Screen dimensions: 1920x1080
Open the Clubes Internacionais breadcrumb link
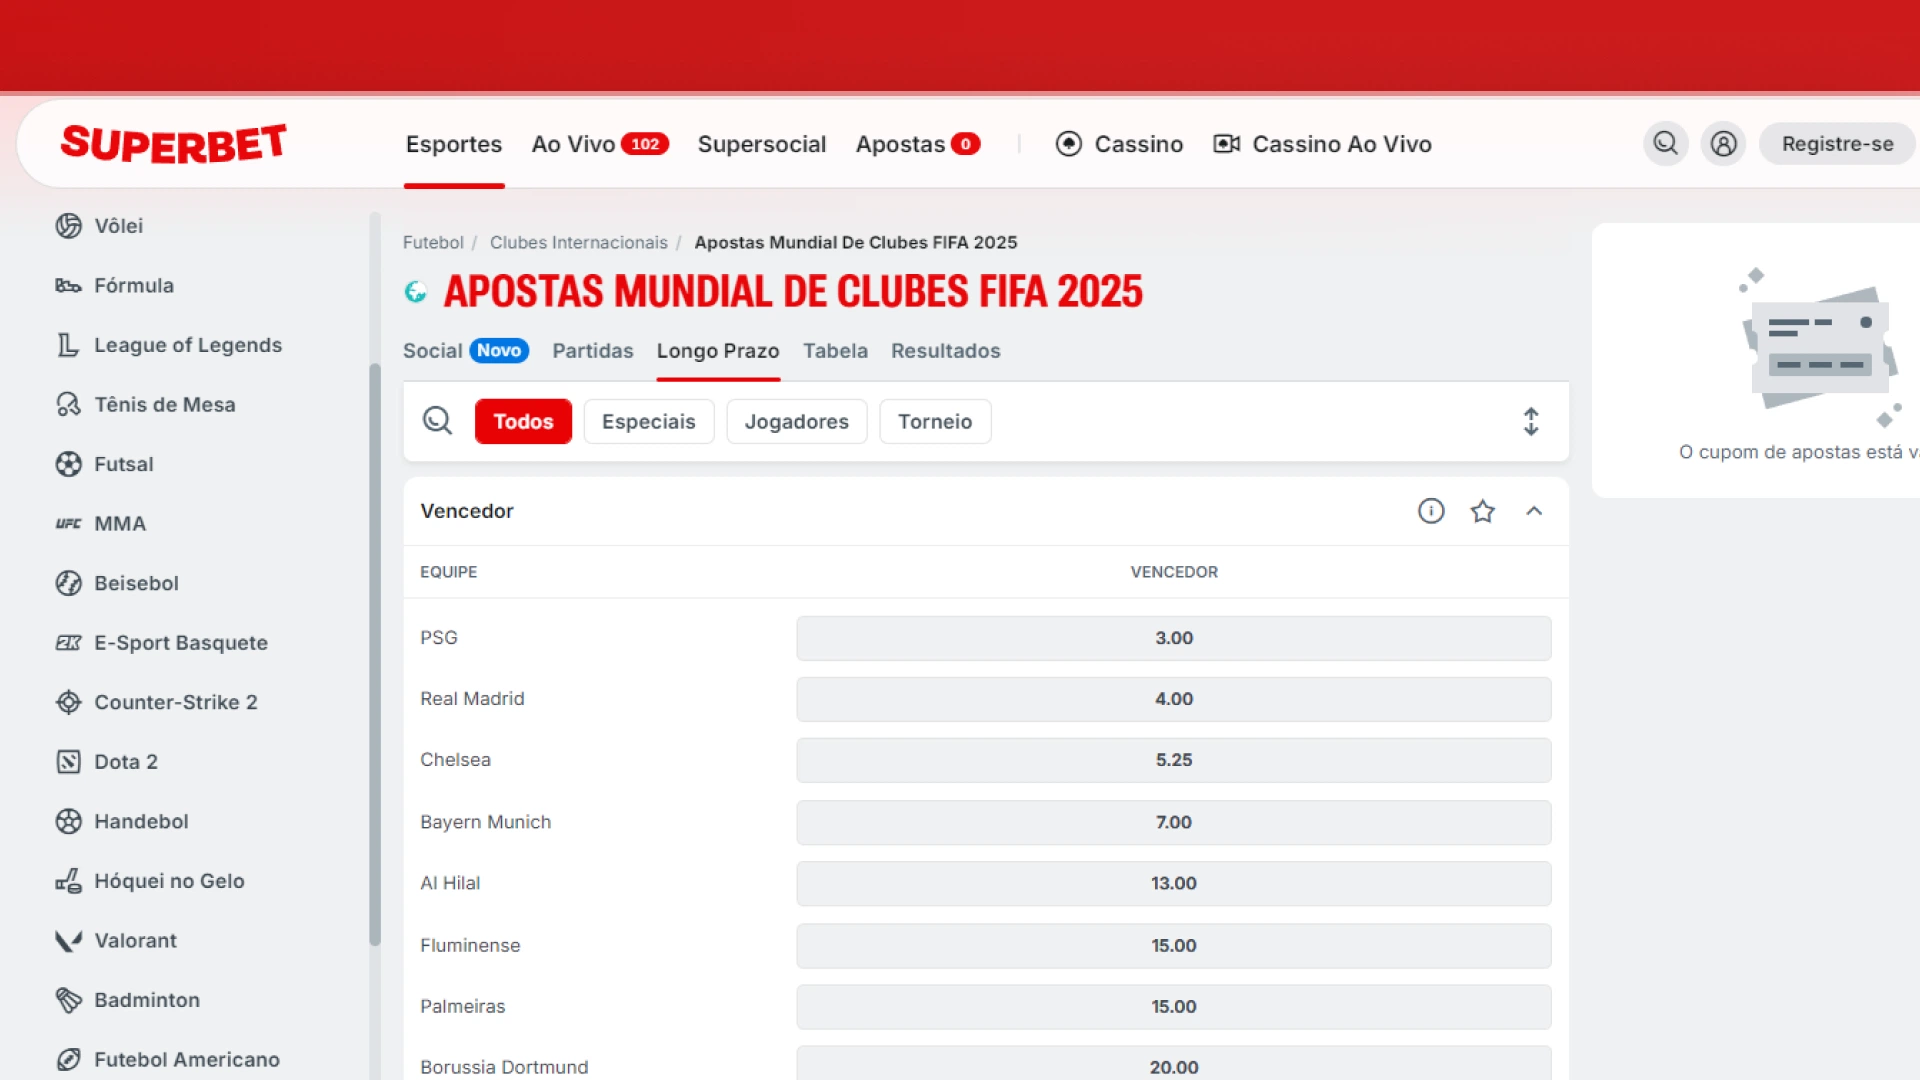(x=579, y=242)
